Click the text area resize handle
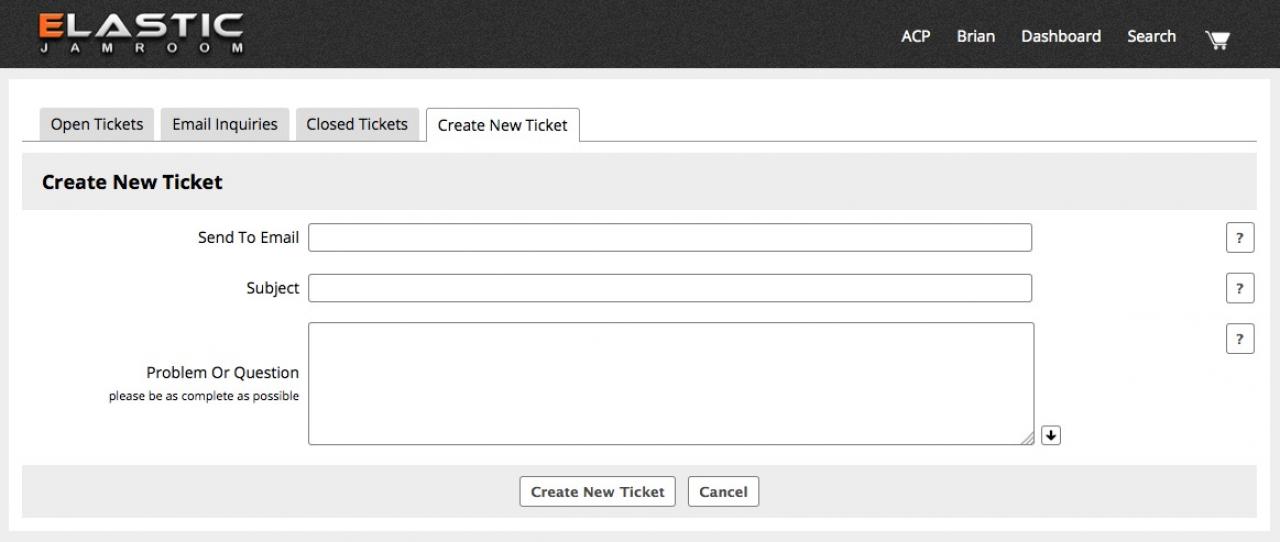 click(1027, 438)
